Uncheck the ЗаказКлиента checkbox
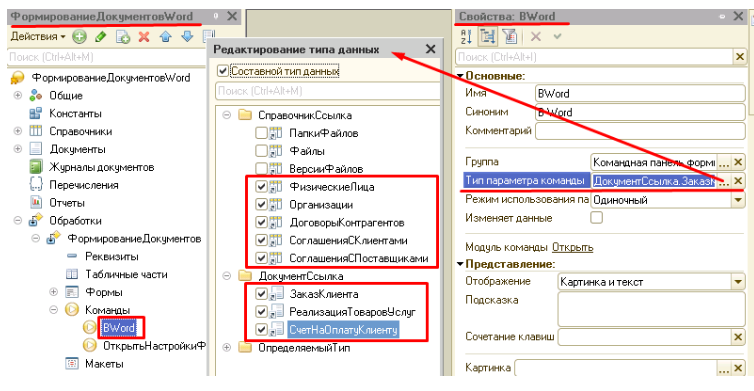Viewport: 754px width, 391px height. [261, 294]
